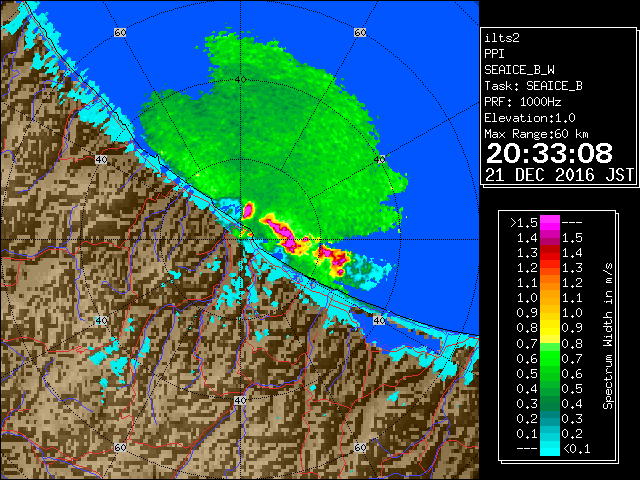Viewport: 640px width, 480px height.
Task: Click the 'Max Range:60 km' line
Action: [x=536, y=134]
